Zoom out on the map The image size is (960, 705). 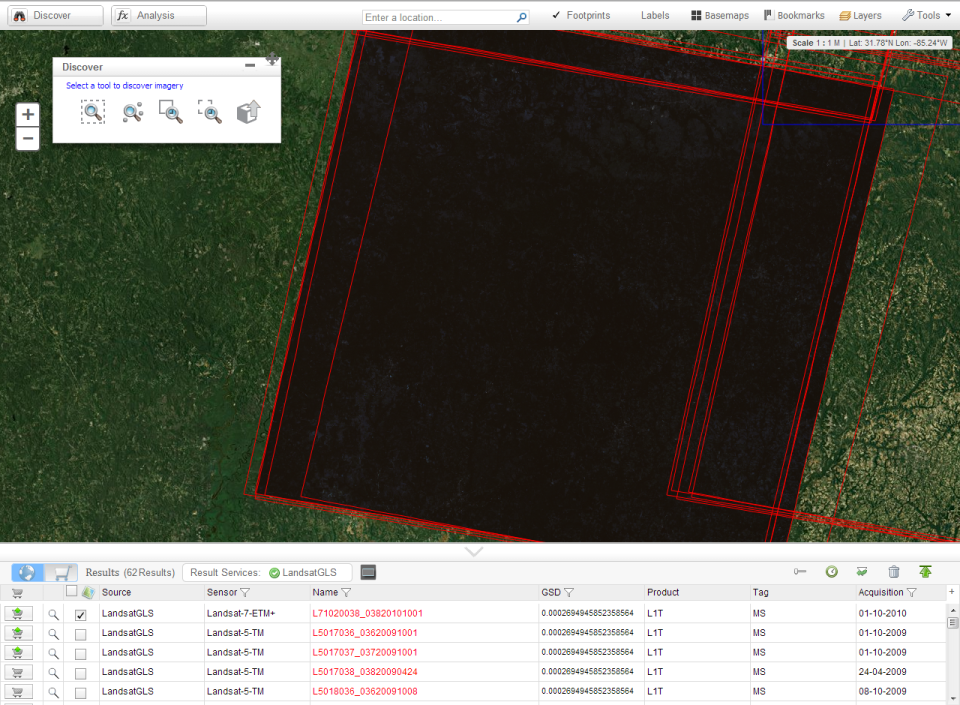tap(28, 138)
